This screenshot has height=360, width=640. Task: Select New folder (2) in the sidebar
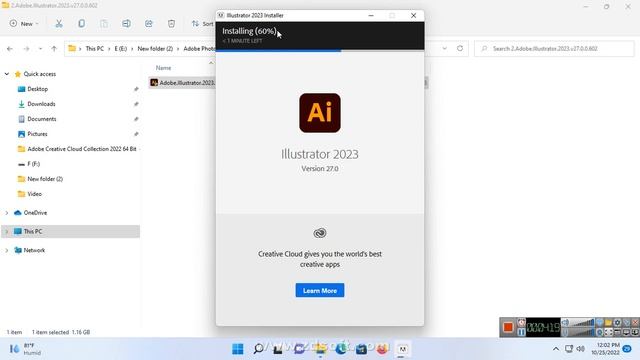pos(45,179)
